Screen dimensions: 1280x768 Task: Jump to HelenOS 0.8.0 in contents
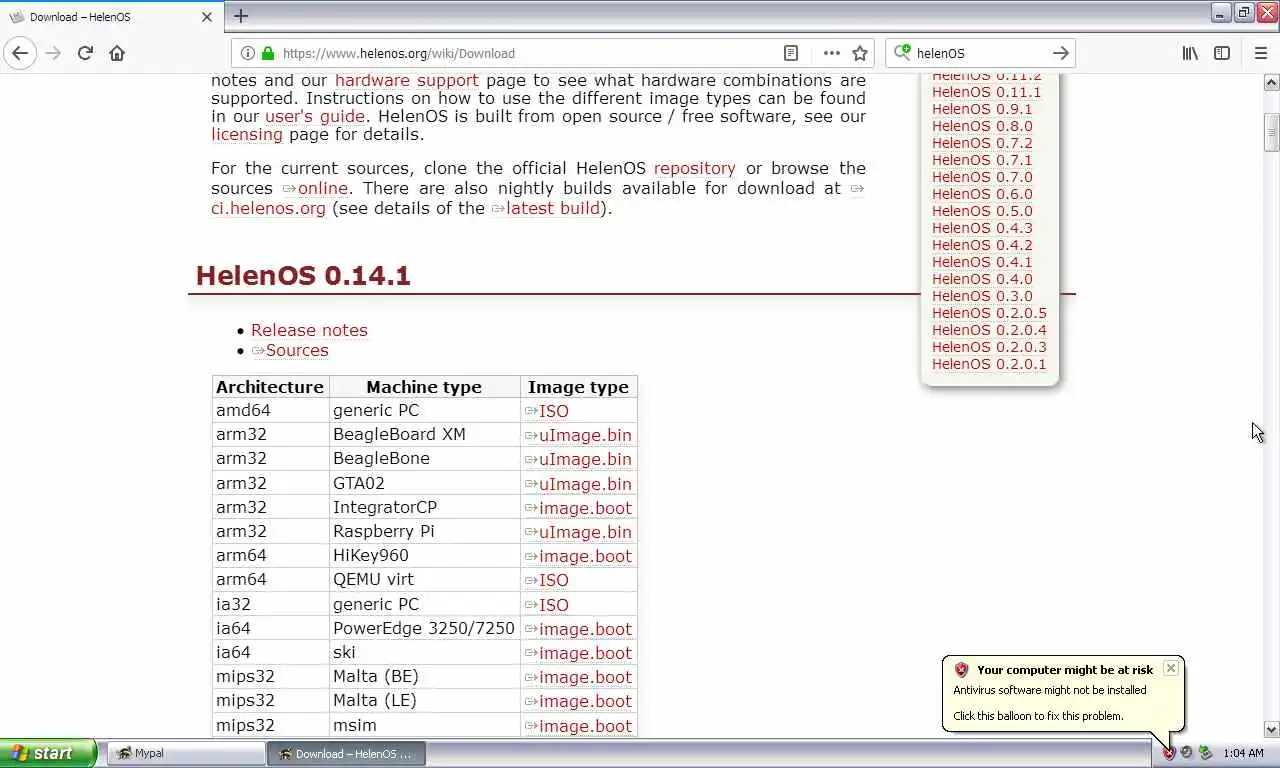982,126
